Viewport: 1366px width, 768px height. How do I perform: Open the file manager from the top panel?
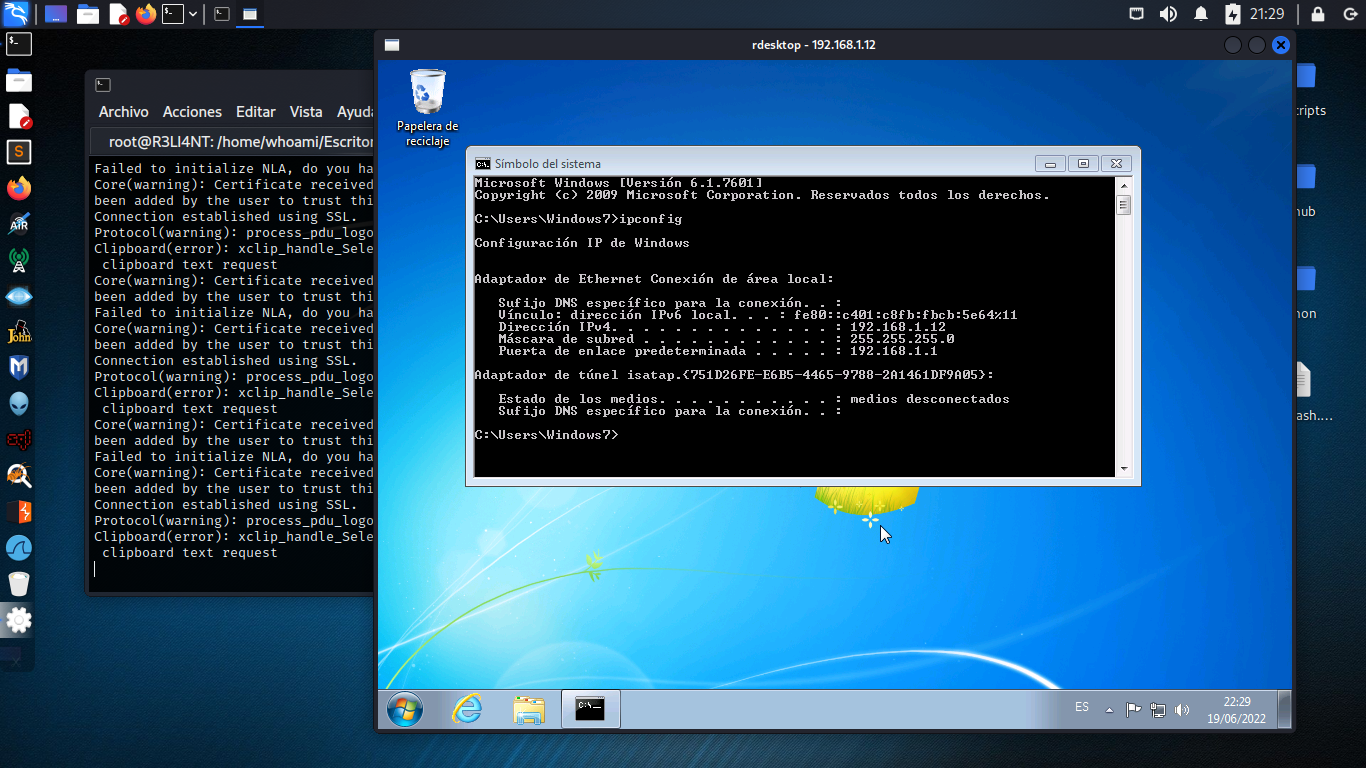point(88,15)
